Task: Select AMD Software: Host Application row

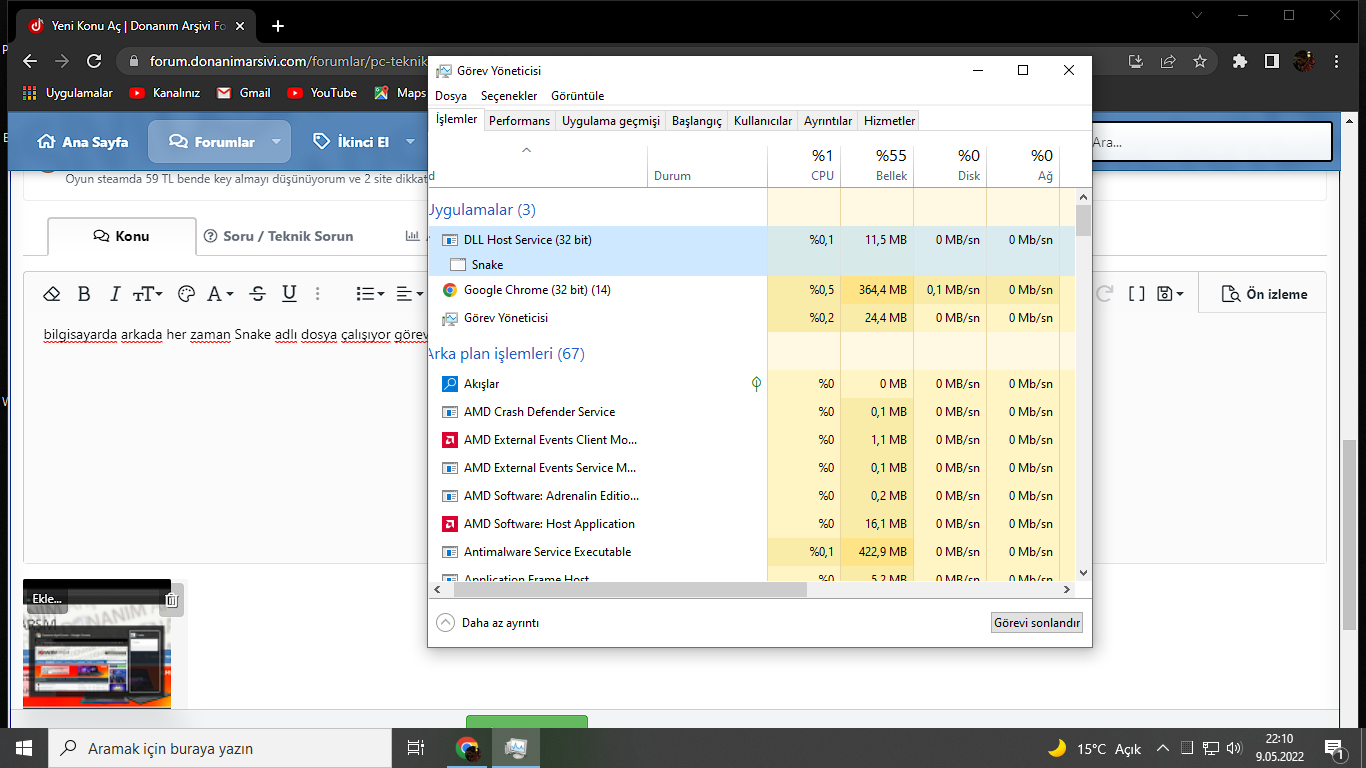Action: (x=751, y=524)
